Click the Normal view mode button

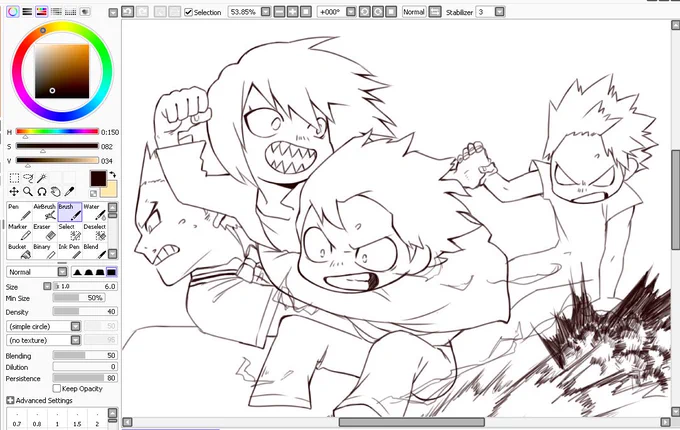click(414, 12)
